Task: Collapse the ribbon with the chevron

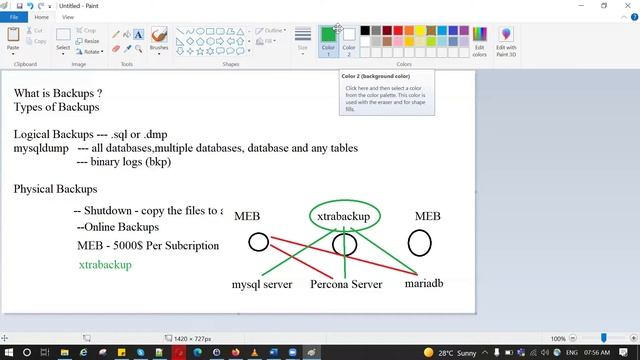Action: (x=624, y=17)
